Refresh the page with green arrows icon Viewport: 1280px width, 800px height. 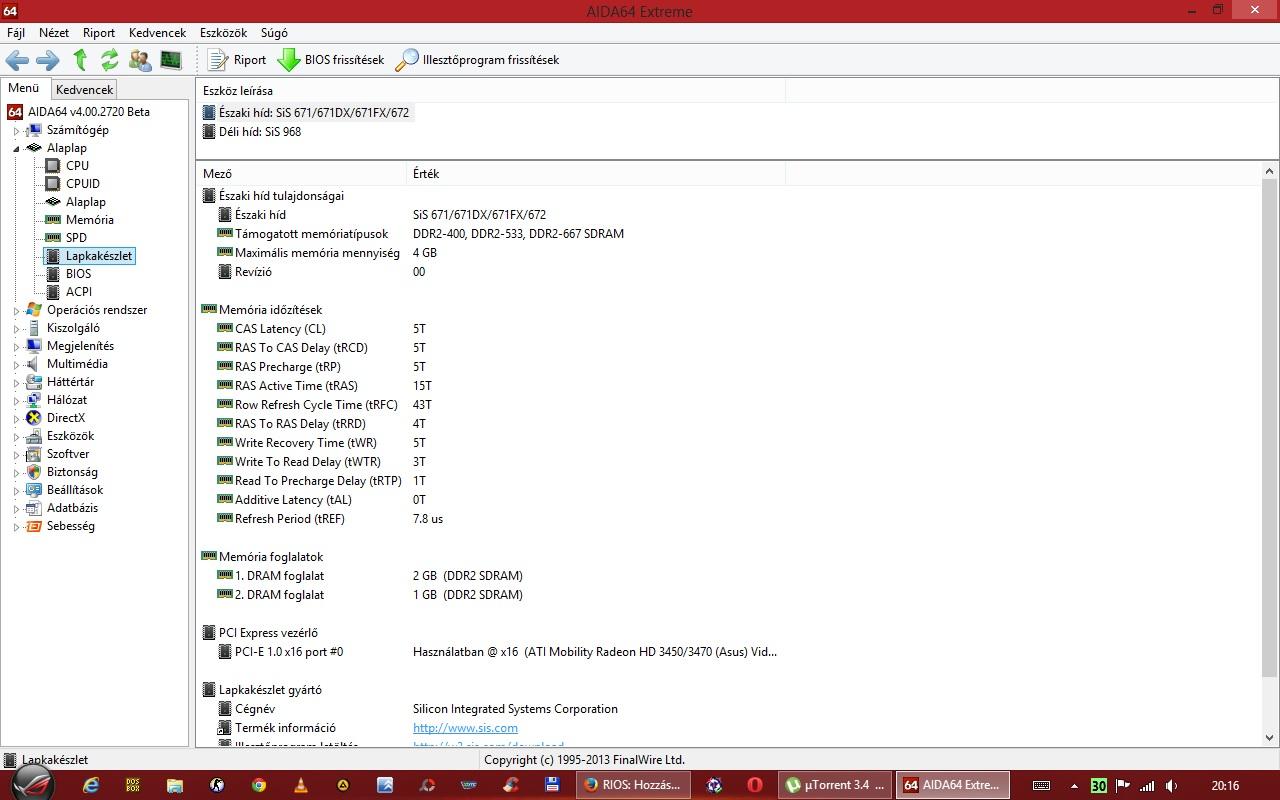(109, 60)
